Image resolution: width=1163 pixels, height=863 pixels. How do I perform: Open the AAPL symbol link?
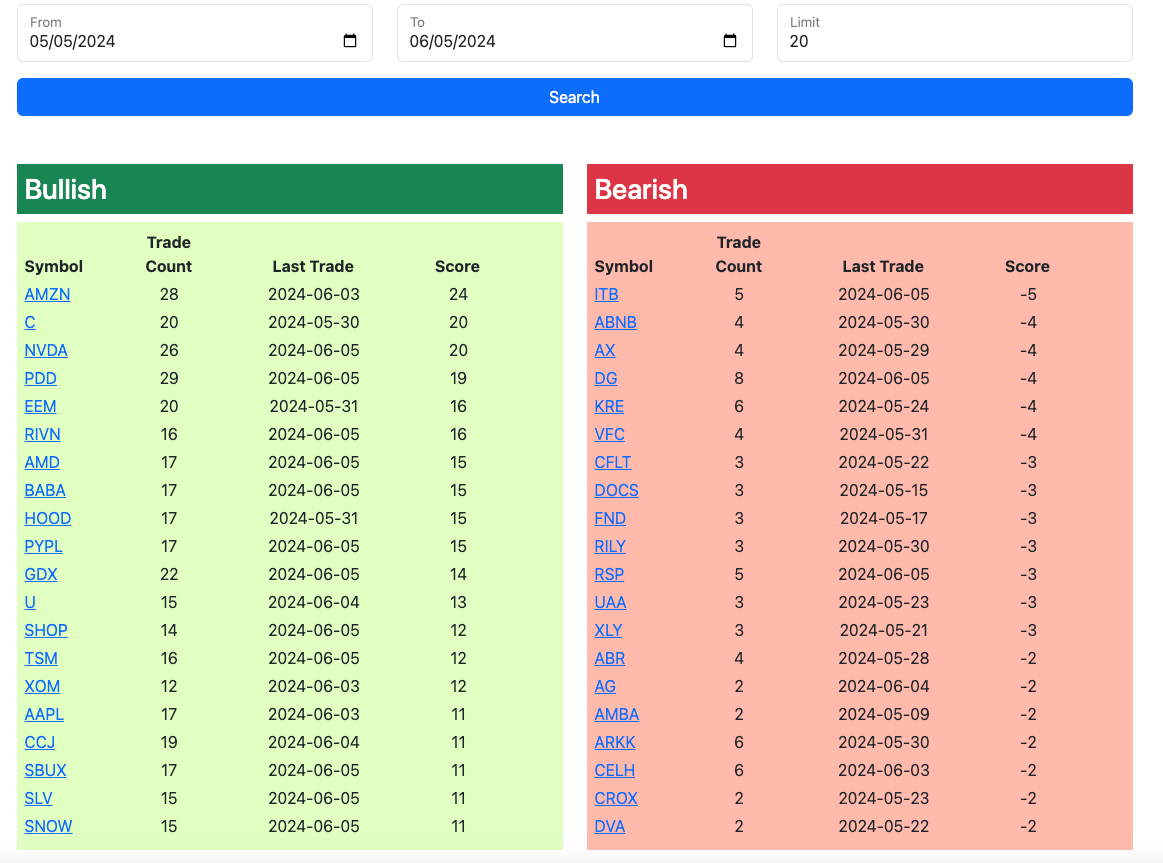[x=44, y=715]
